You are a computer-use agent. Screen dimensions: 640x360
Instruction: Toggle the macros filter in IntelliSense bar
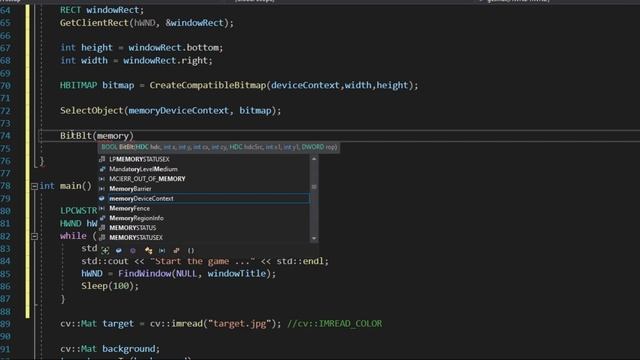(x=162, y=250)
